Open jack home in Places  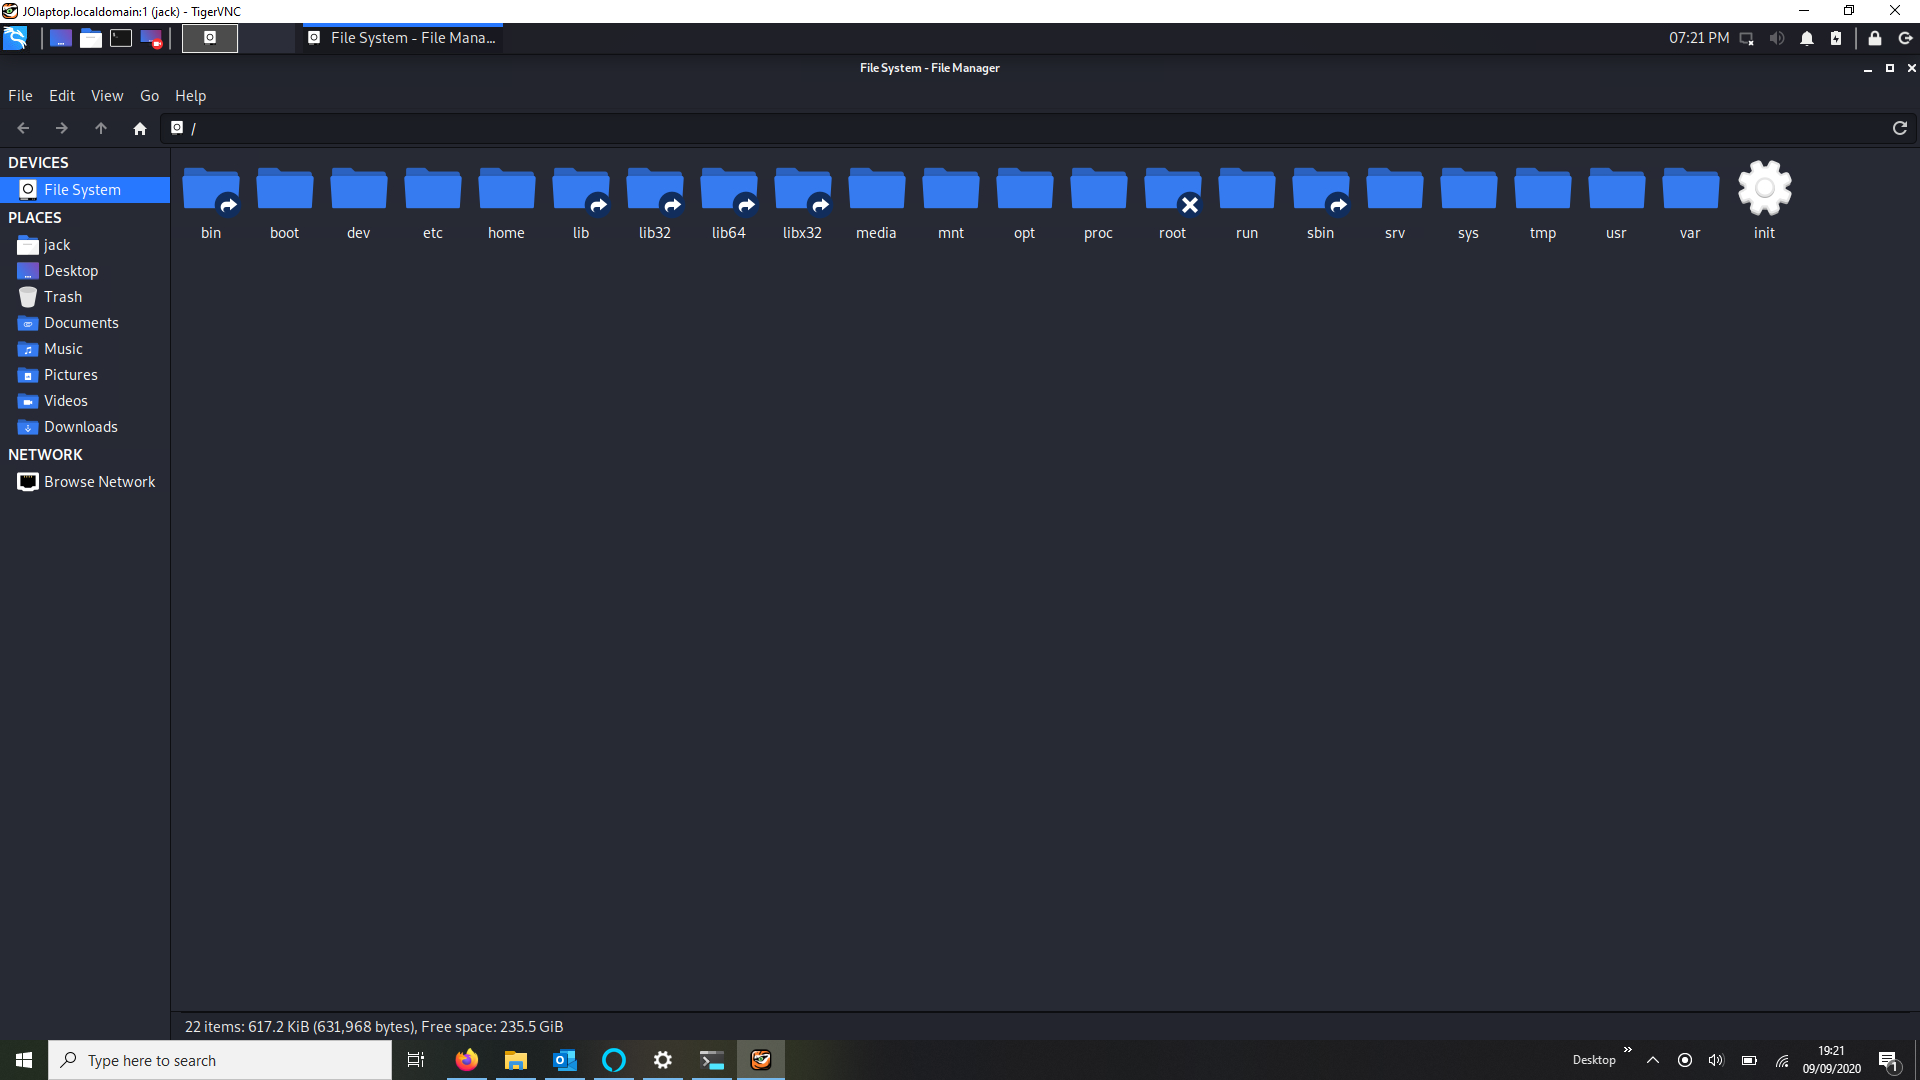85,245
